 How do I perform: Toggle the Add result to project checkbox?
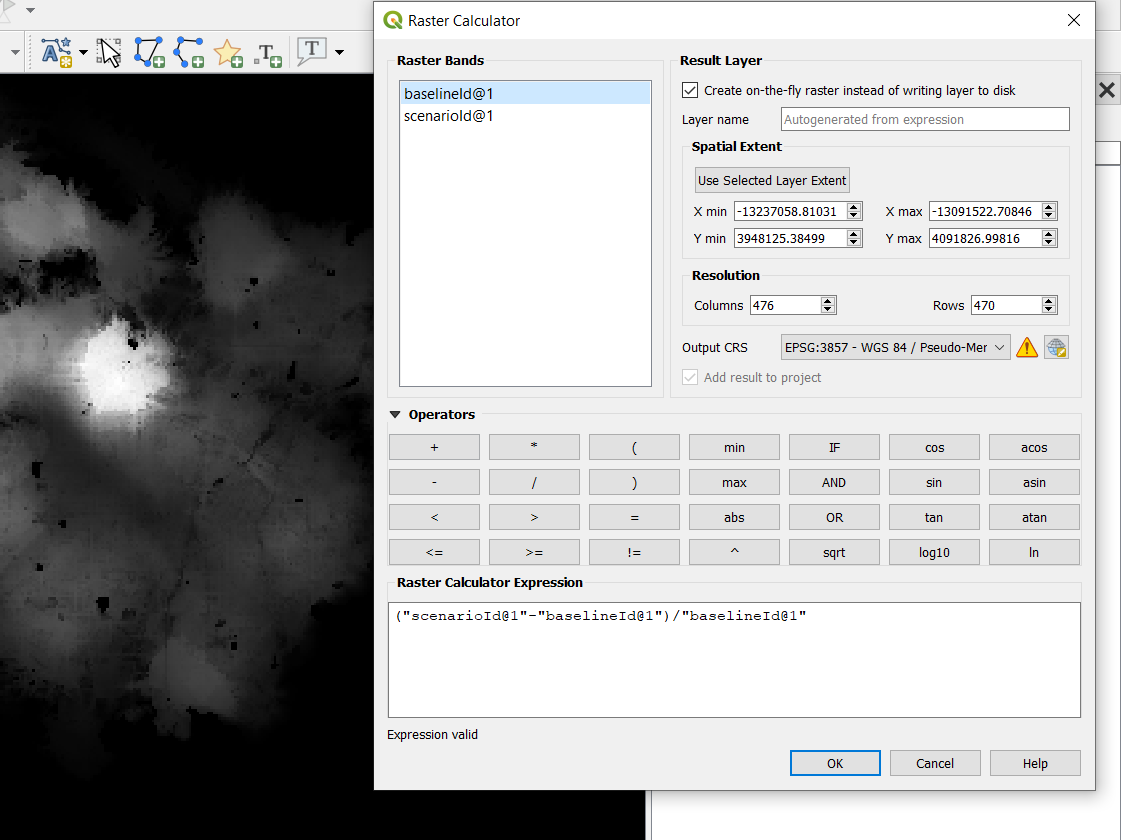coord(689,377)
